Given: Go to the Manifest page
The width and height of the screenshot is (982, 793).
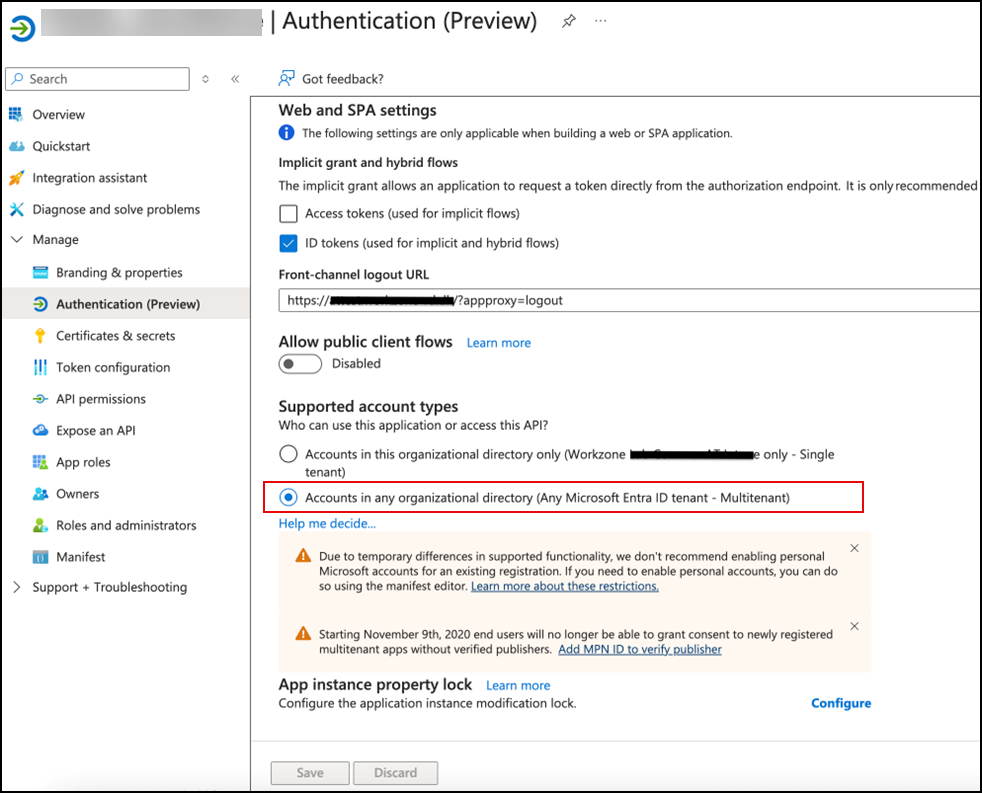Looking at the screenshot, I should (80, 557).
